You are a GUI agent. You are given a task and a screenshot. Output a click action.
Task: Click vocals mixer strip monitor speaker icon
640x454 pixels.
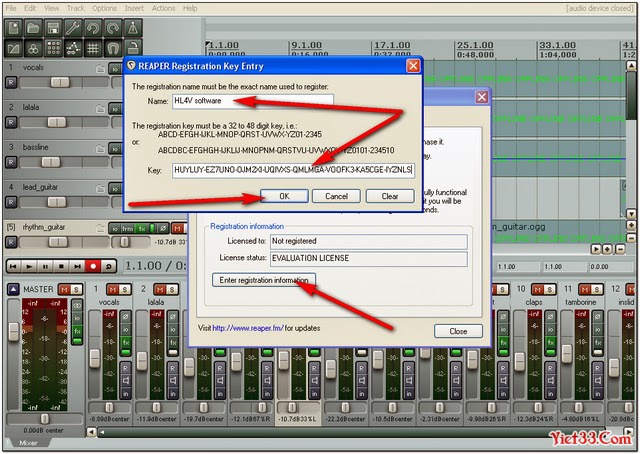(x=126, y=381)
